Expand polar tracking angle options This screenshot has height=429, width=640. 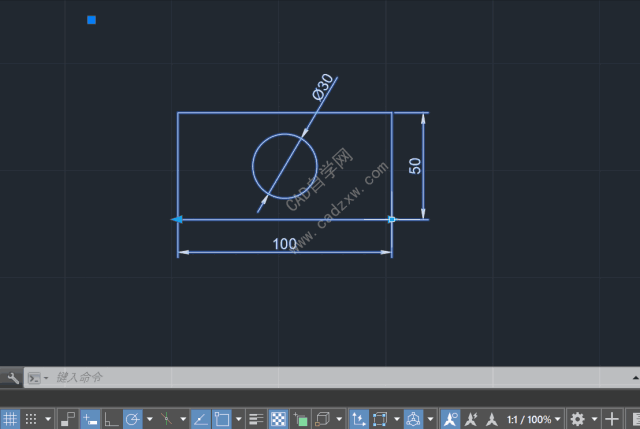pyautogui.click(x=149, y=419)
